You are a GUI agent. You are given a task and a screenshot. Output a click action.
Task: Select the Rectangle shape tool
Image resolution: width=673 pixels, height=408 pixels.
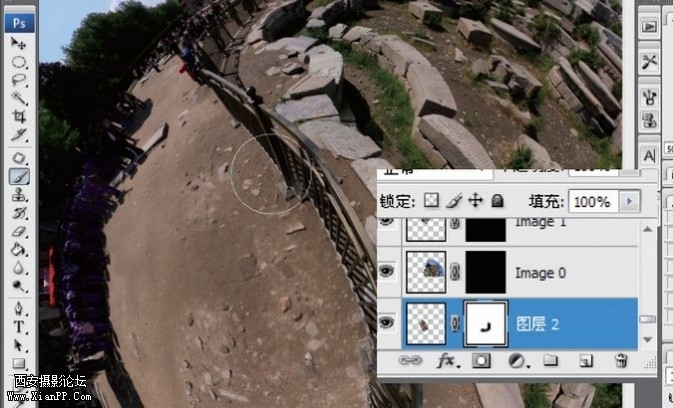coord(18,363)
